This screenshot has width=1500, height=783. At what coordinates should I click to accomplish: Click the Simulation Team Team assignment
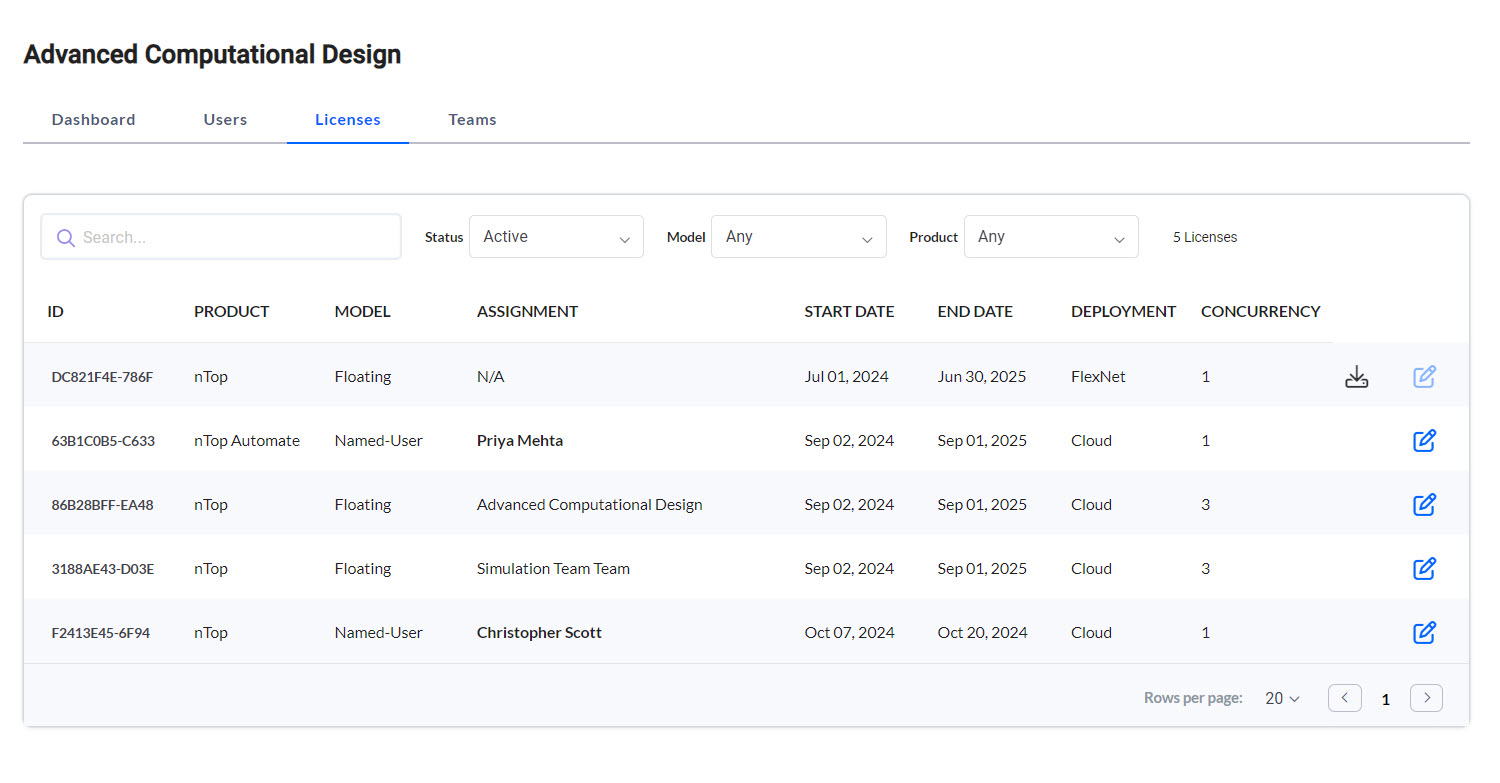click(x=553, y=569)
